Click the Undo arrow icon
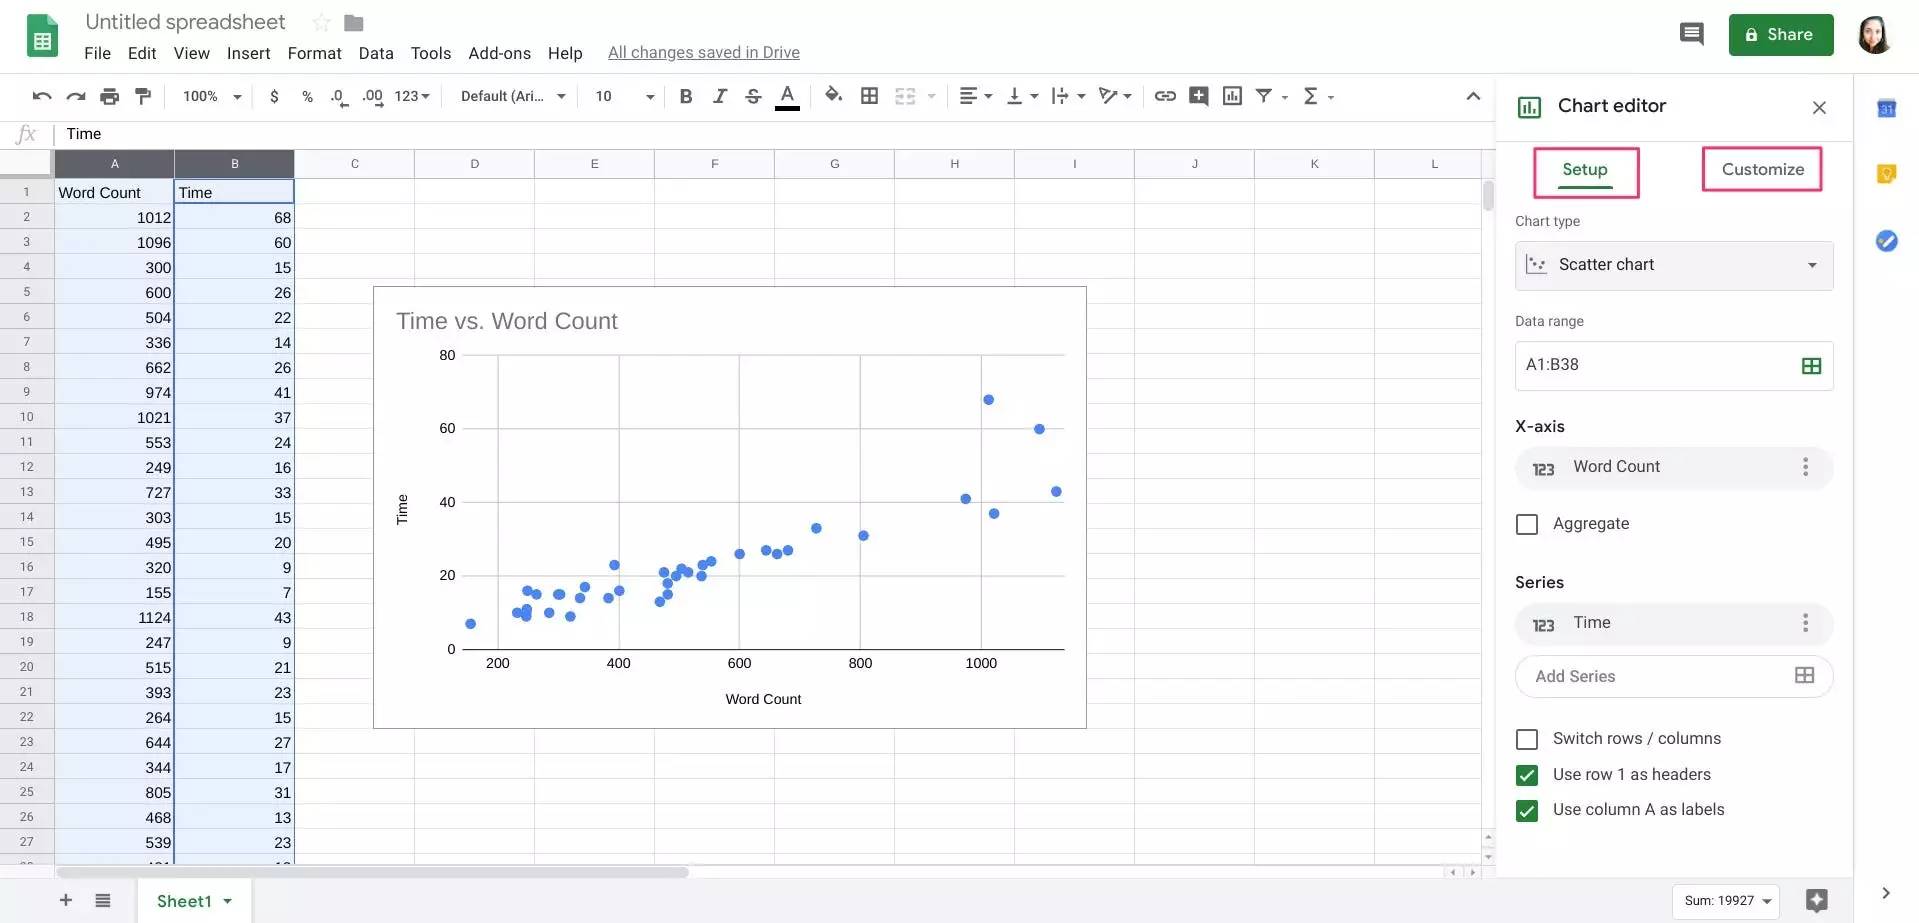This screenshot has height=923, width=1919. point(41,96)
